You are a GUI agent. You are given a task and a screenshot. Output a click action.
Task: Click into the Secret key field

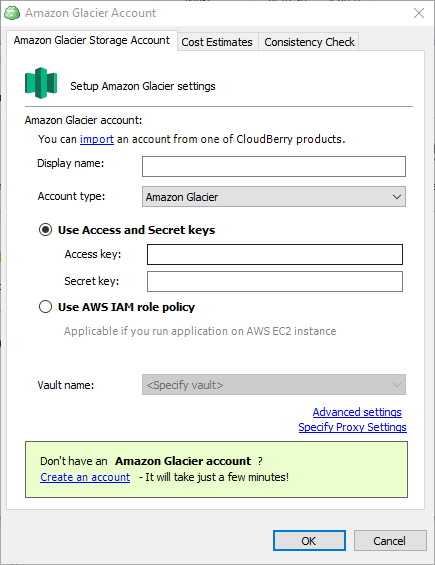[275, 281]
